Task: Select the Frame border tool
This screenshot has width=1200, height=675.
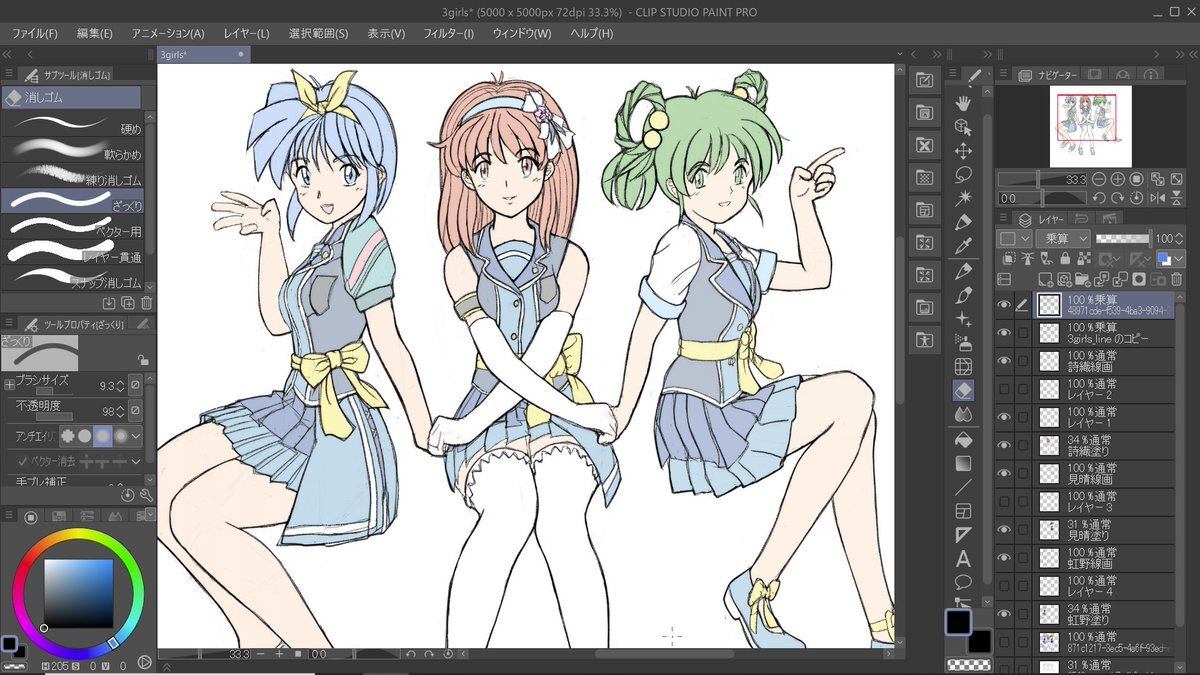Action: coord(963,511)
